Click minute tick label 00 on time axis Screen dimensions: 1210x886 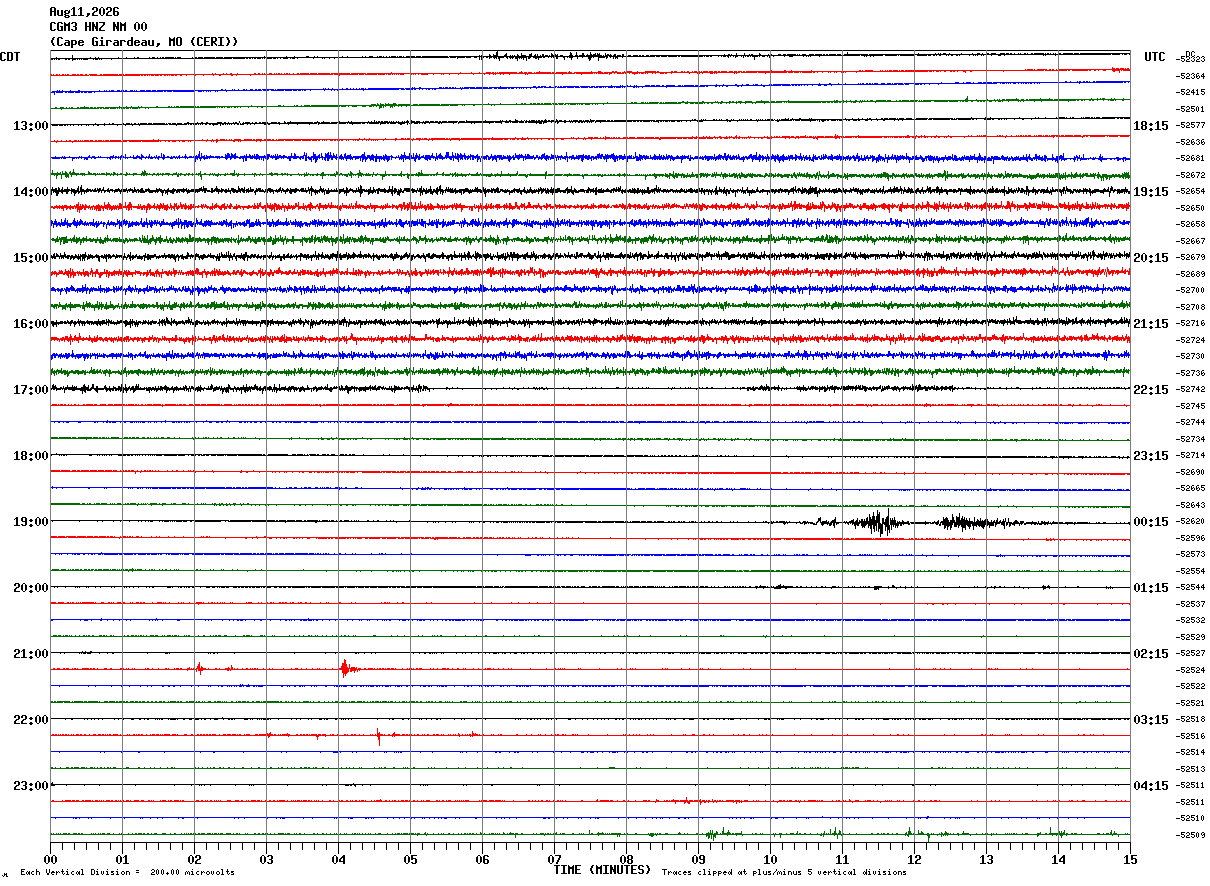[50, 859]
